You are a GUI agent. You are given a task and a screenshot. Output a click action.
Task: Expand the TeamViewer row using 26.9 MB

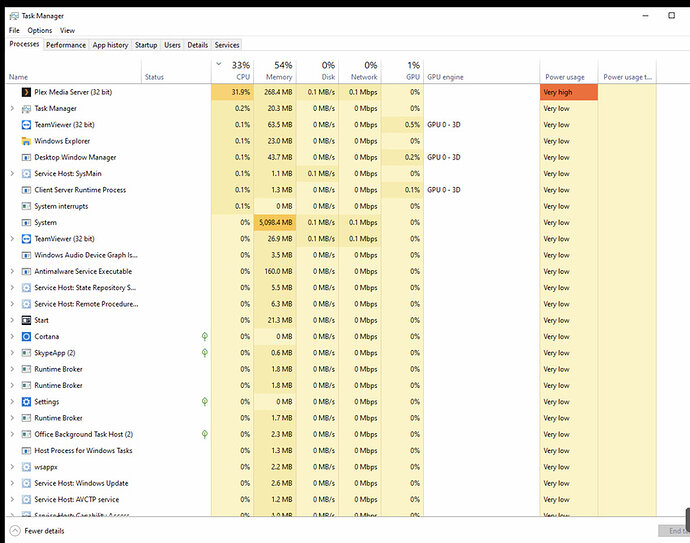pyautogui.click(x=12, y=238)
